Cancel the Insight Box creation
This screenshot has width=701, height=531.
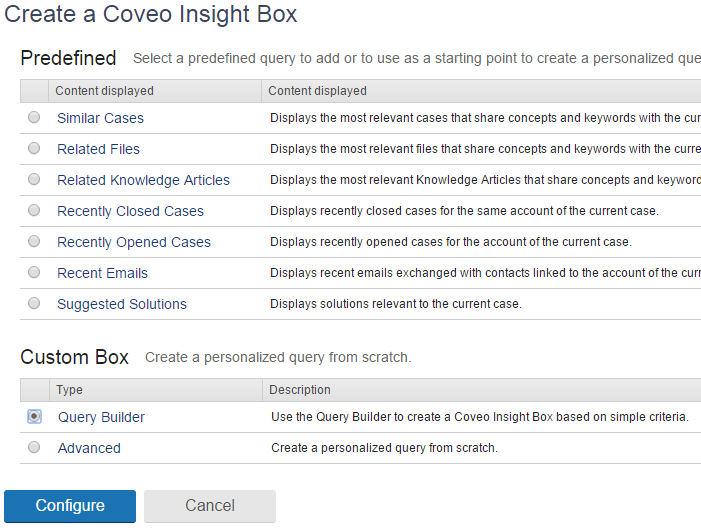pos(210,506)
